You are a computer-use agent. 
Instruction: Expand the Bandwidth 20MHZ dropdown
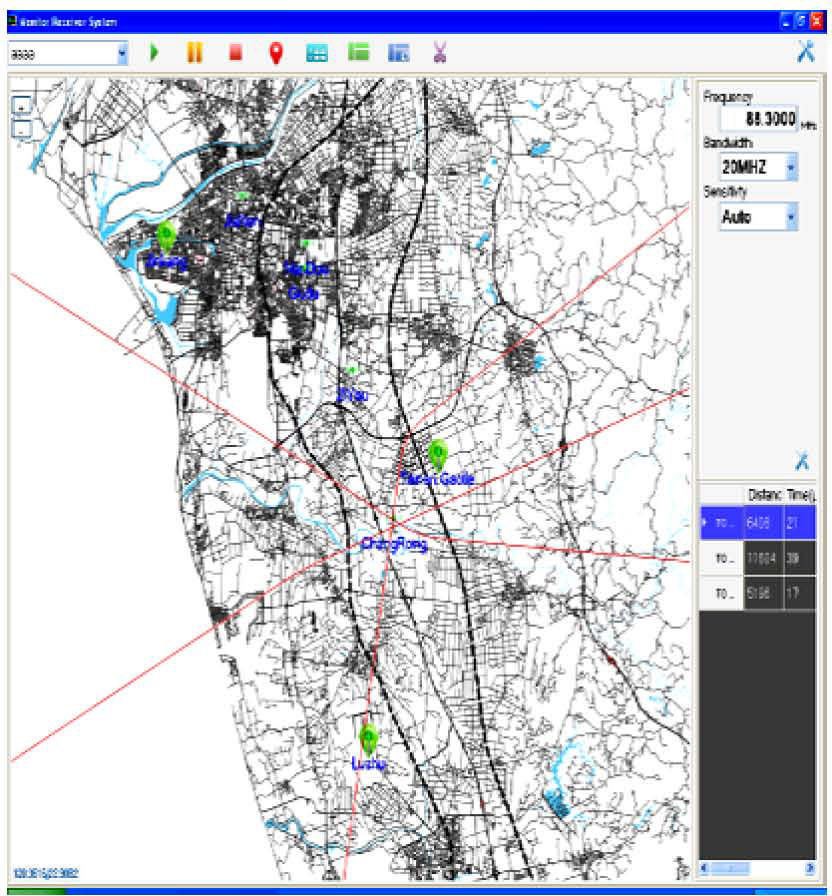click(x=791, y=168)
